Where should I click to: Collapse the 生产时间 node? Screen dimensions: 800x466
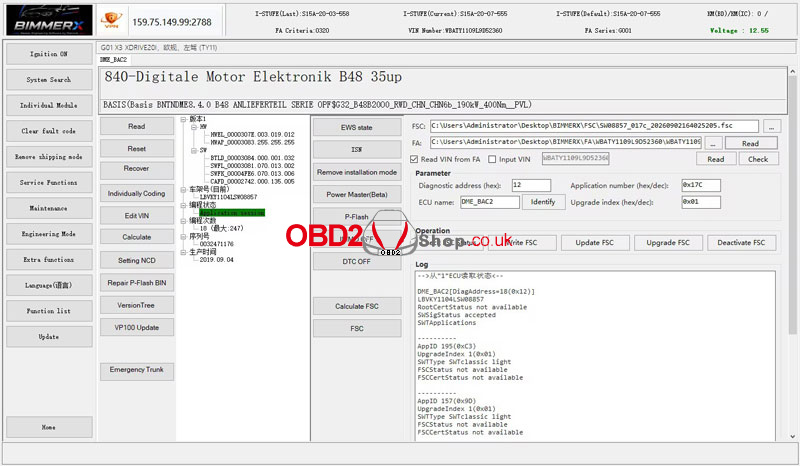click(x=184, y=252)
